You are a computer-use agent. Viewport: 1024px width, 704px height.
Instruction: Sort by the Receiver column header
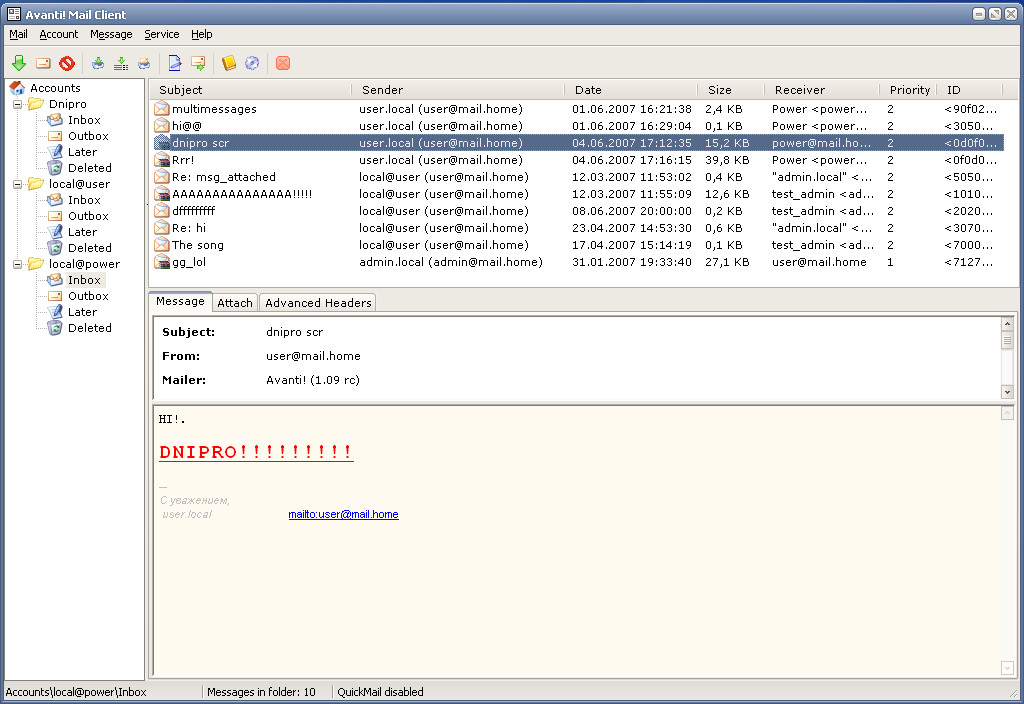pos(822,89)
